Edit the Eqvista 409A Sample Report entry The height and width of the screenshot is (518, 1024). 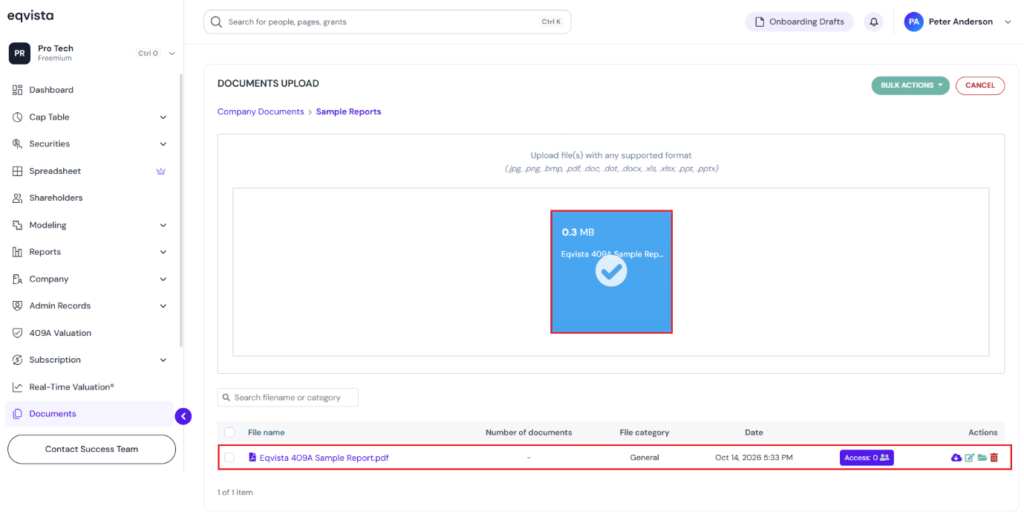970,458
